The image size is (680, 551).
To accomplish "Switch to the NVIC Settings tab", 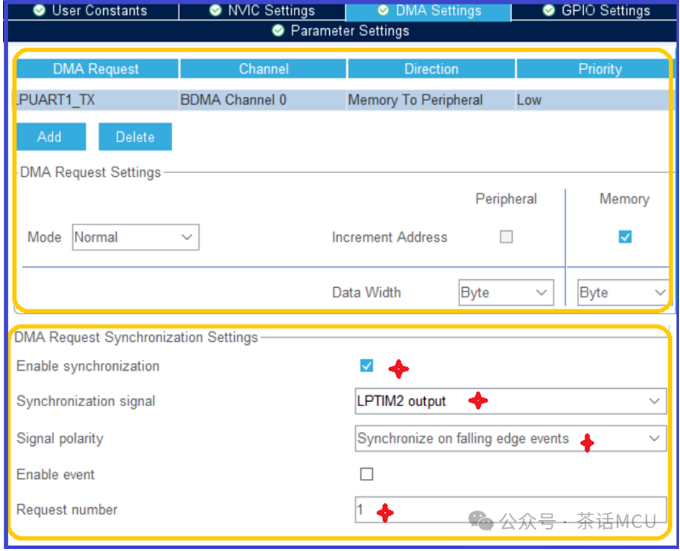I will pyautogui.click(x=262, y=11).
